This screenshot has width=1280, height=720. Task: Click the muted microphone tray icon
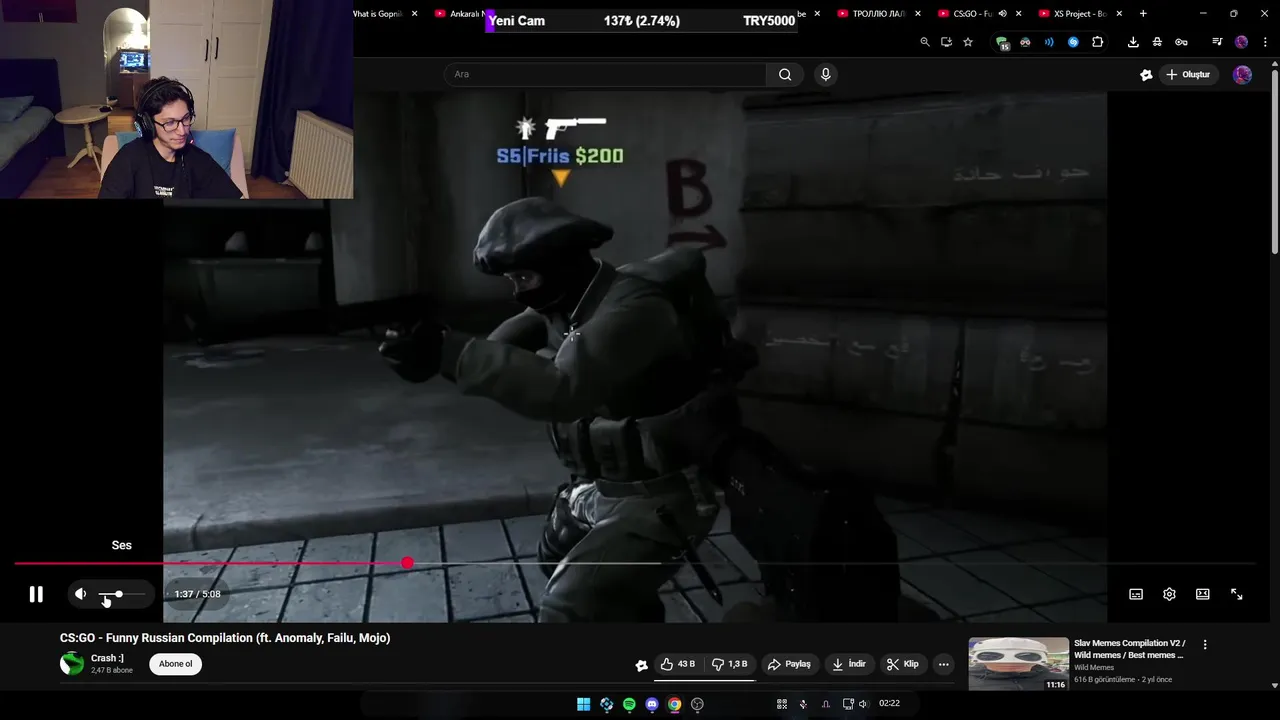(x=803, y=704)
